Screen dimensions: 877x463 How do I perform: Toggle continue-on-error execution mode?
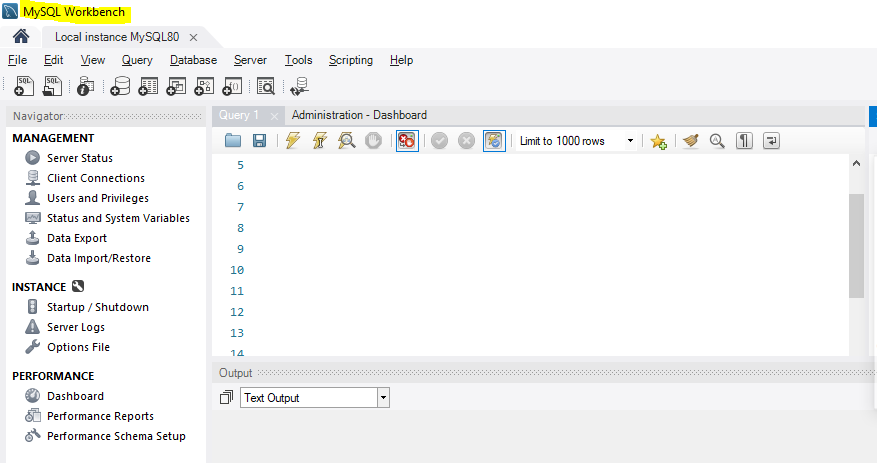[407, 141]
